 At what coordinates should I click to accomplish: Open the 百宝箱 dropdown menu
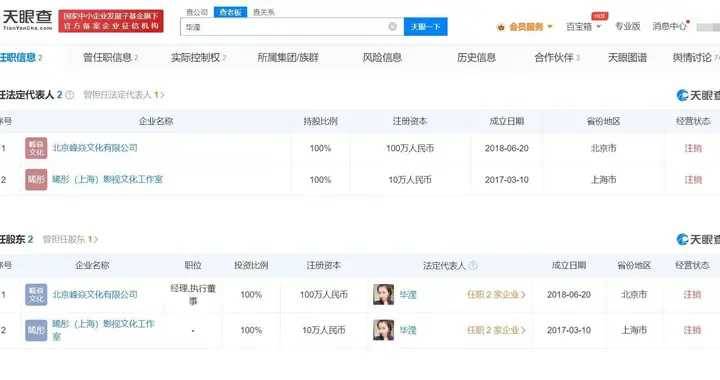[x=584, y=27]
